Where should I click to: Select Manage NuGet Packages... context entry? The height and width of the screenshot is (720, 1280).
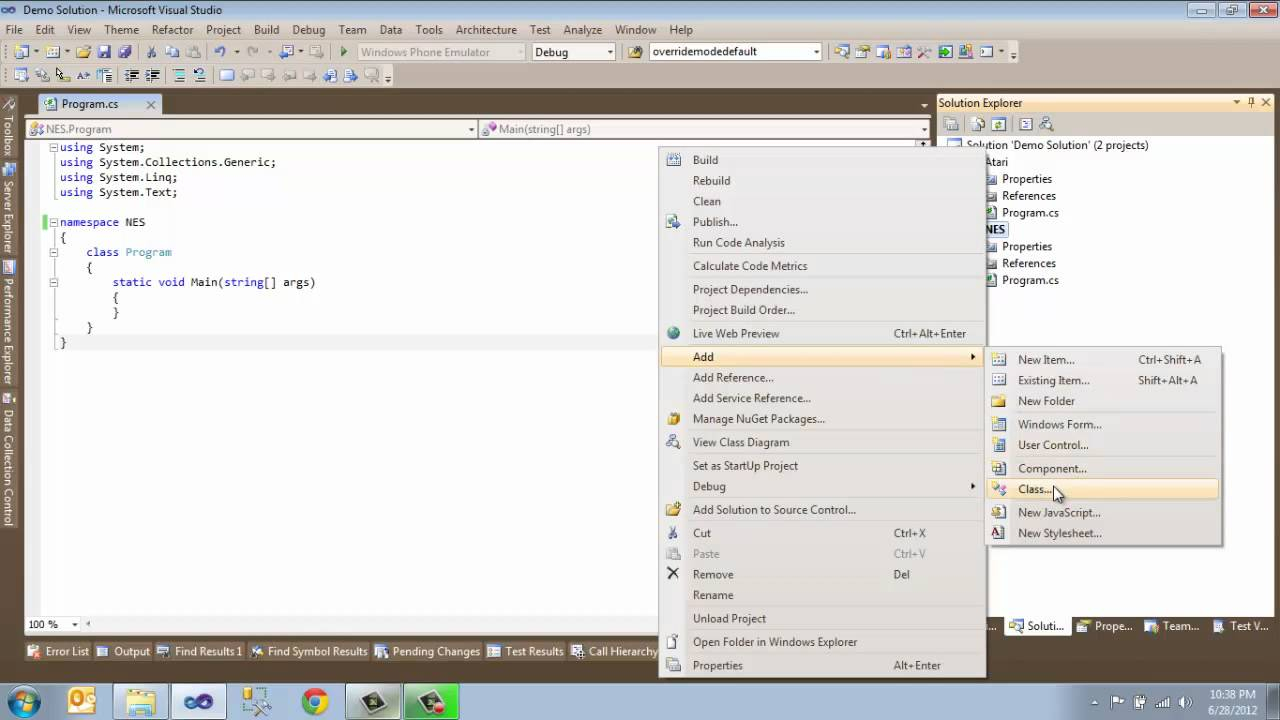822,419
